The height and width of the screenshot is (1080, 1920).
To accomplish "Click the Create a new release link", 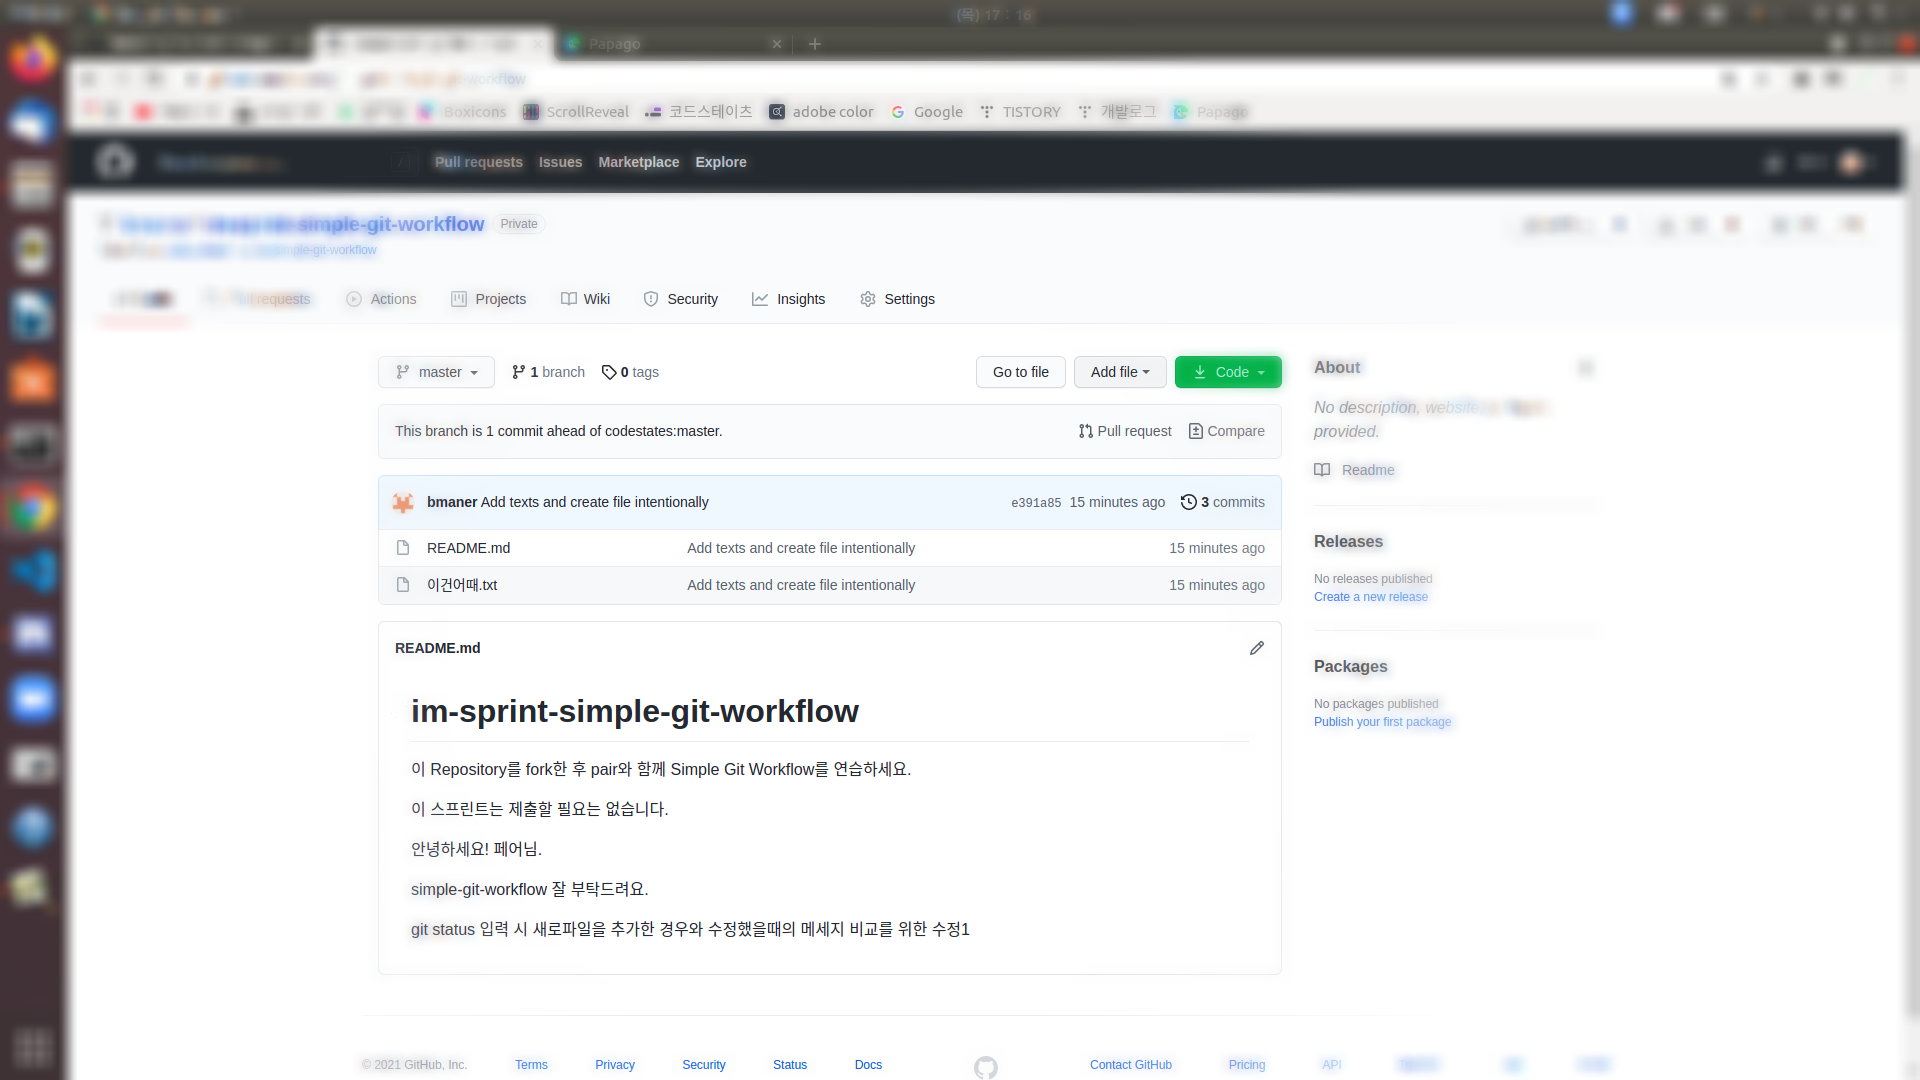I will 1370,597.
